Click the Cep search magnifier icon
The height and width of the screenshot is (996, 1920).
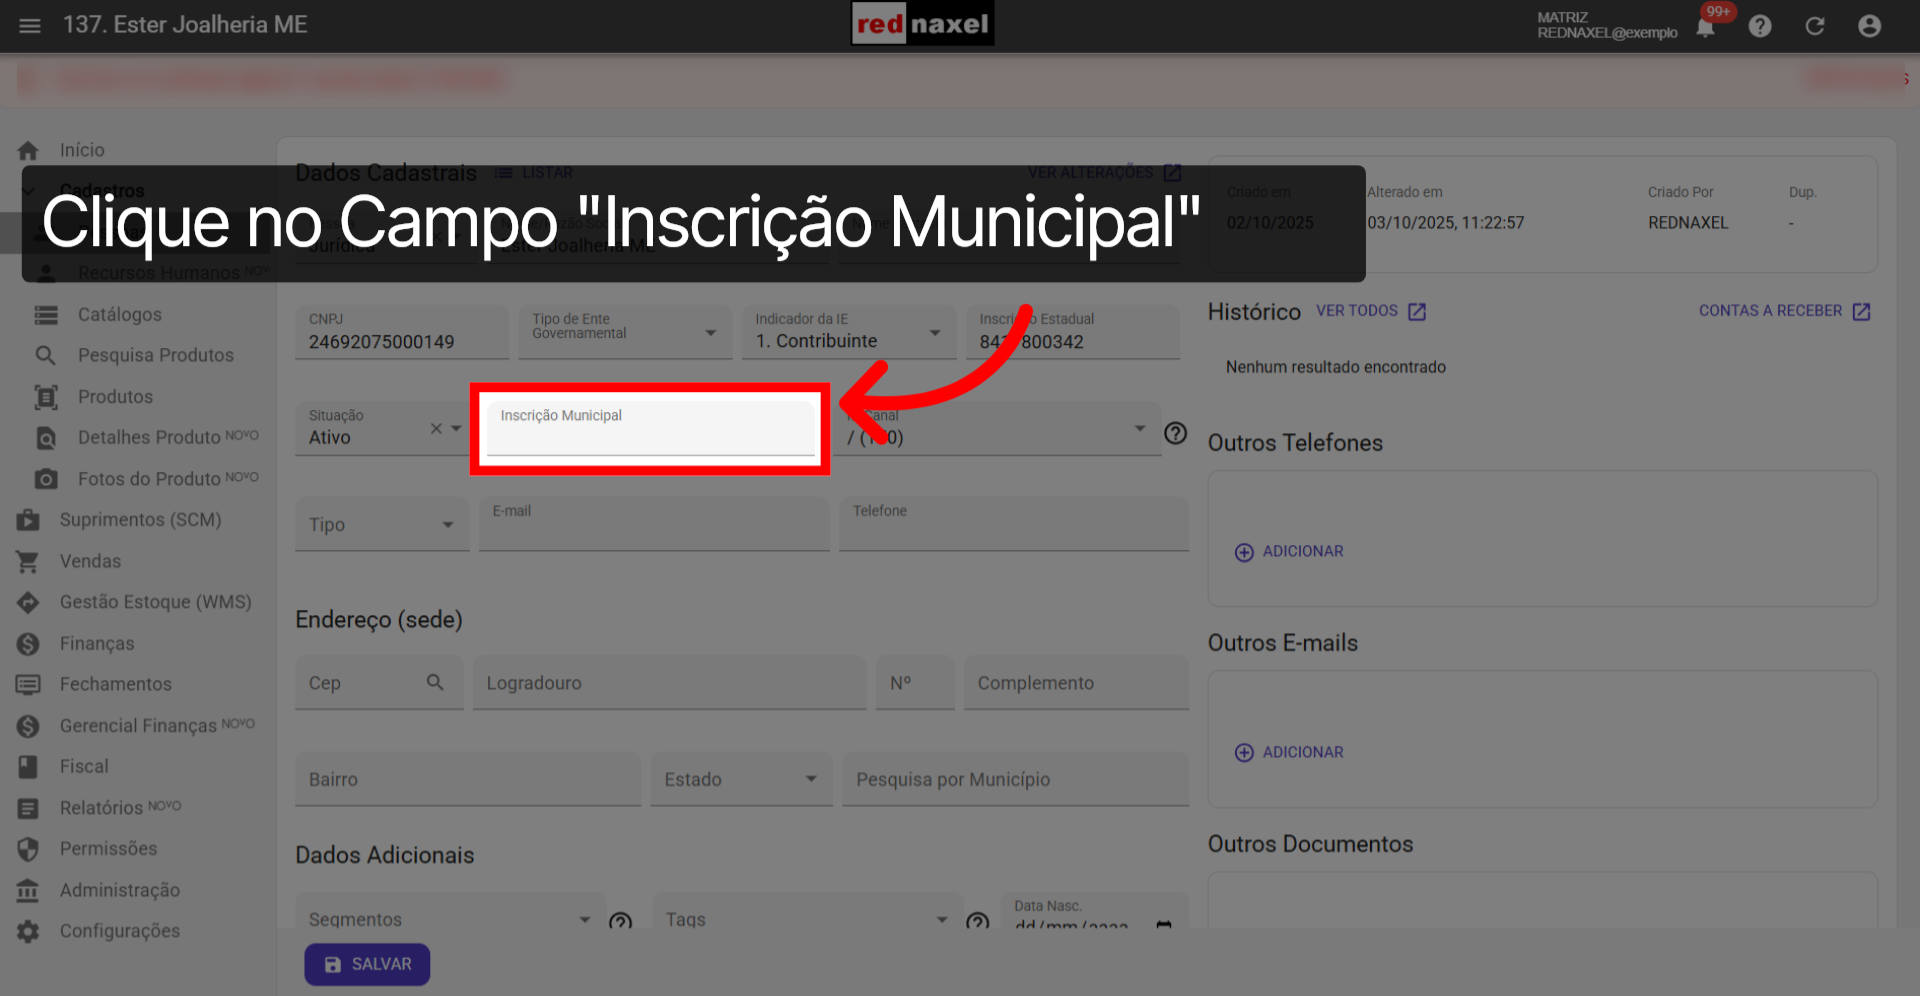(x=436, y=682)
